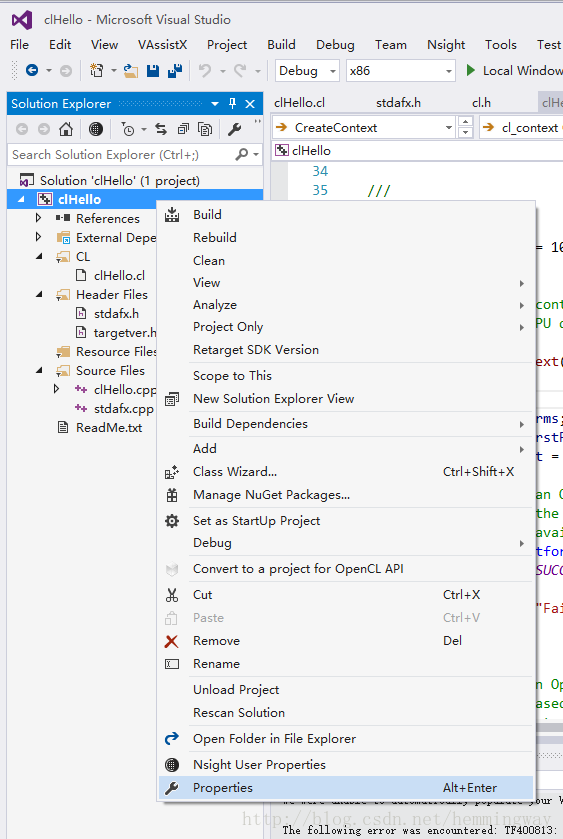Click the Nsight globe icon in Solution Explorer toolbar
Viewport: 563px width, 839px height.
pyautogui.click(x=96, y=128)
